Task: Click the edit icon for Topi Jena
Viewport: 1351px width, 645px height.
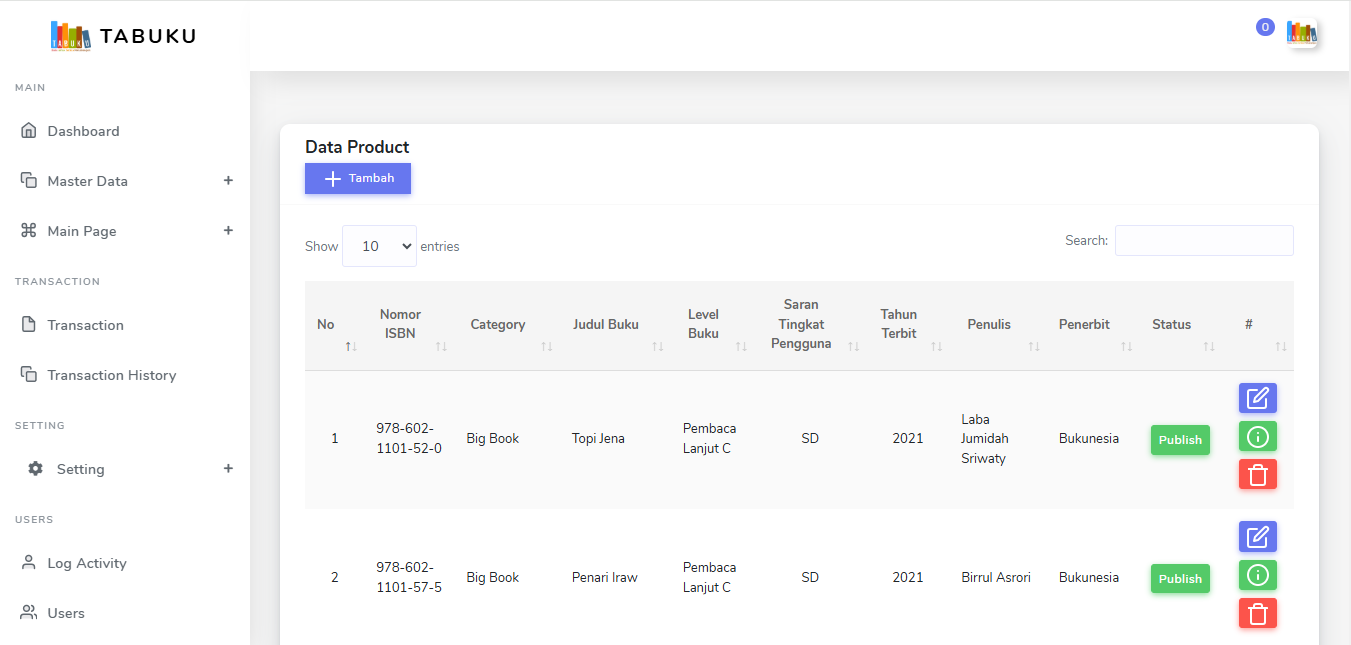Action: pos(1257,398)
